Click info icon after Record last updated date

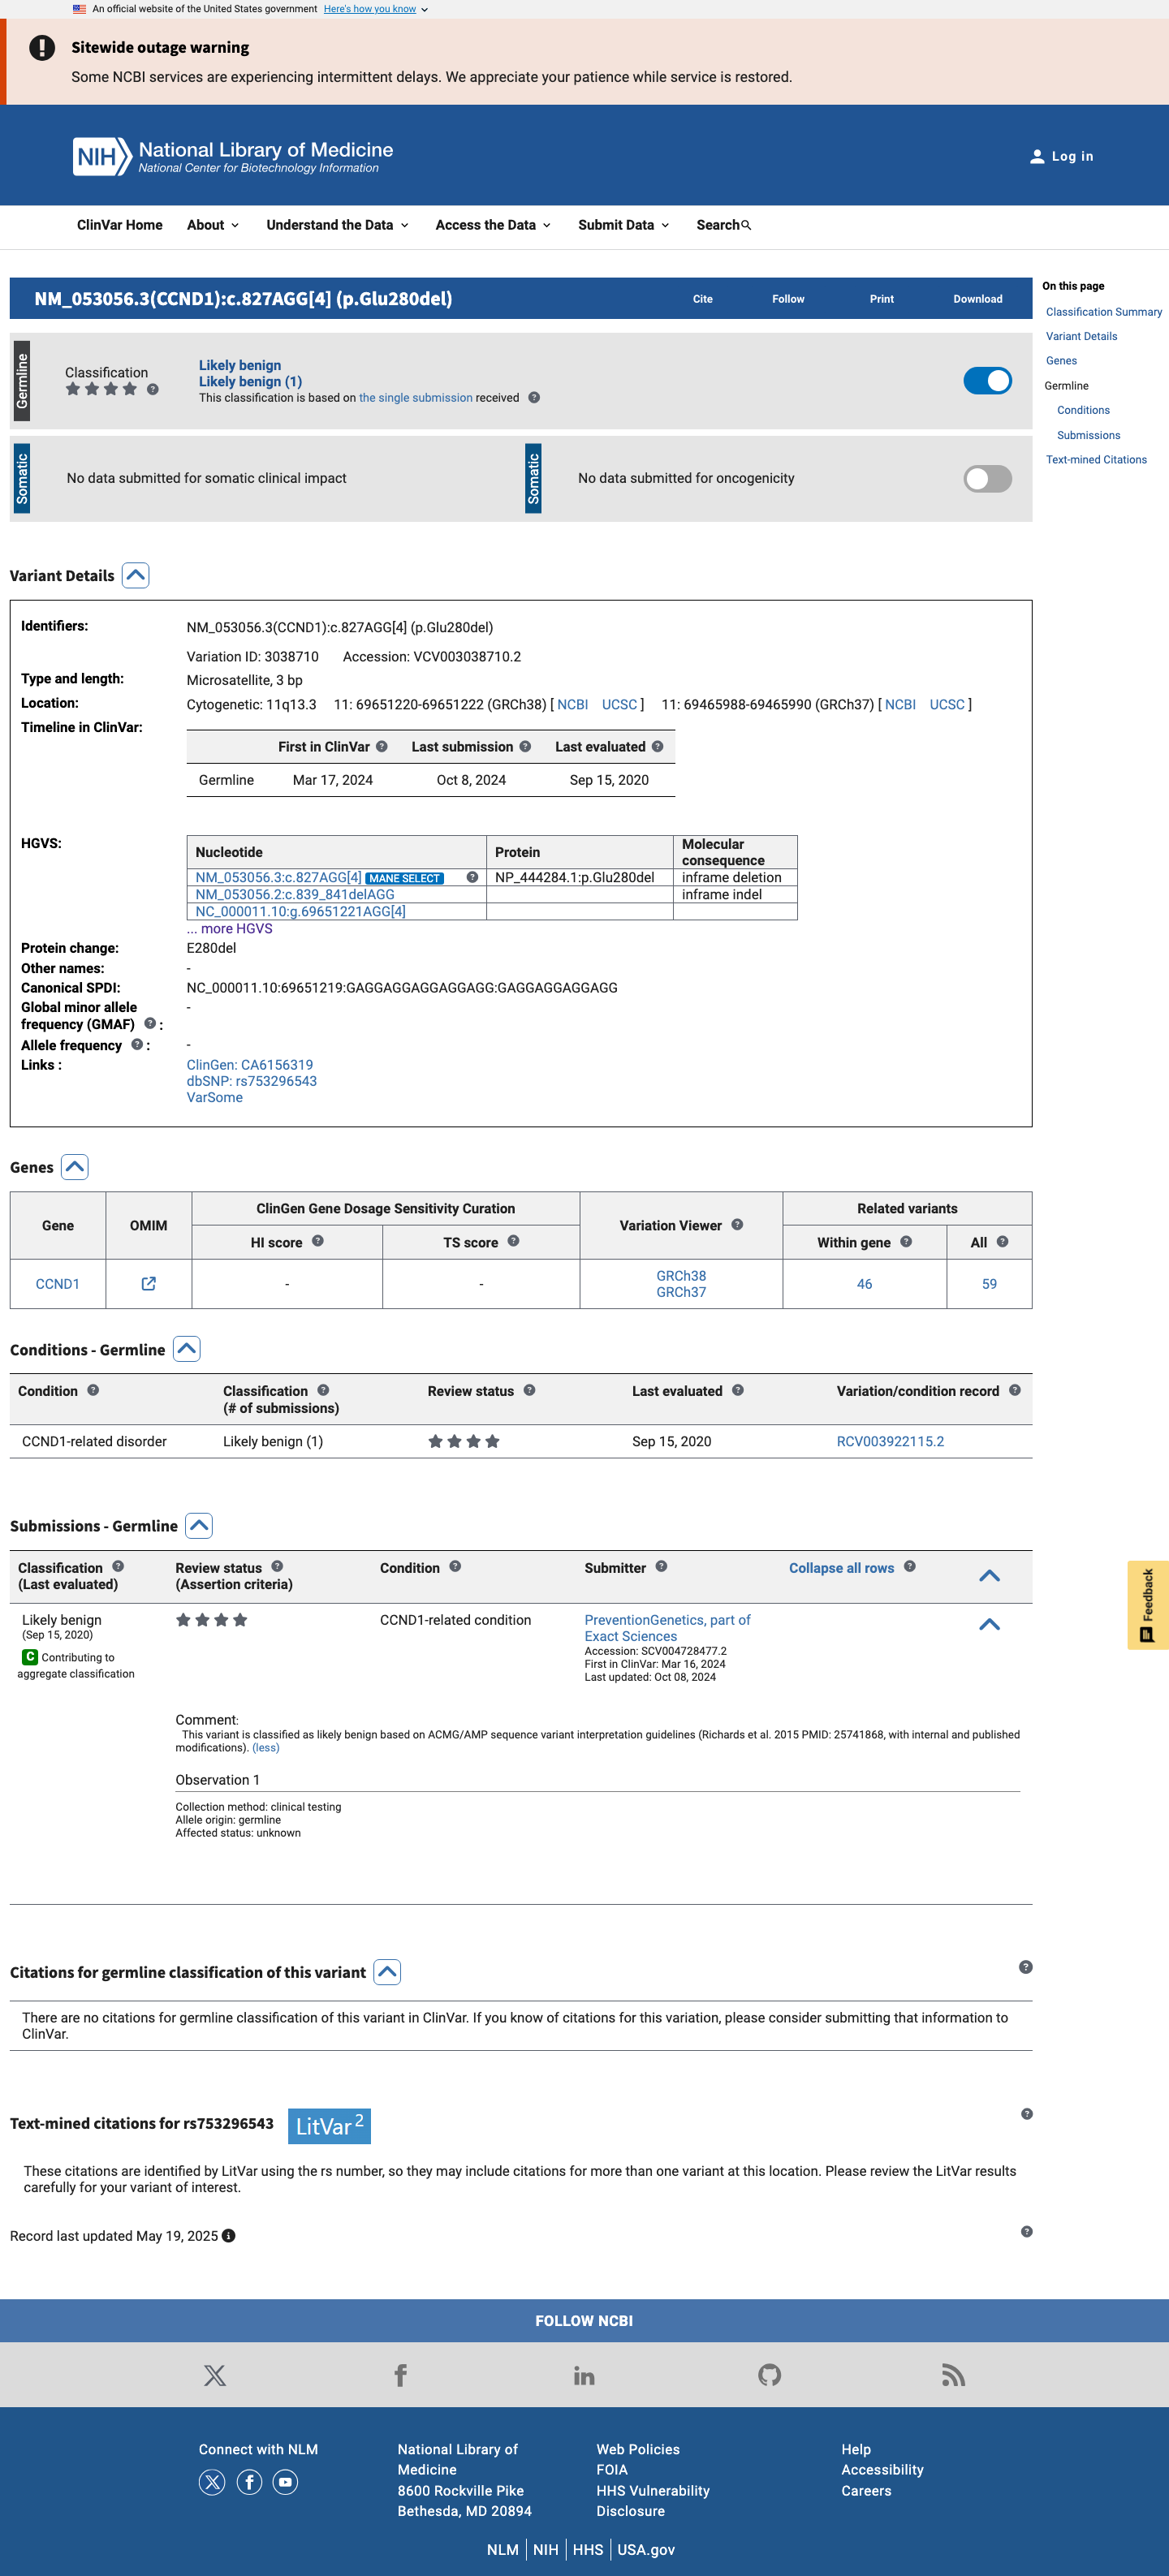228,2236
